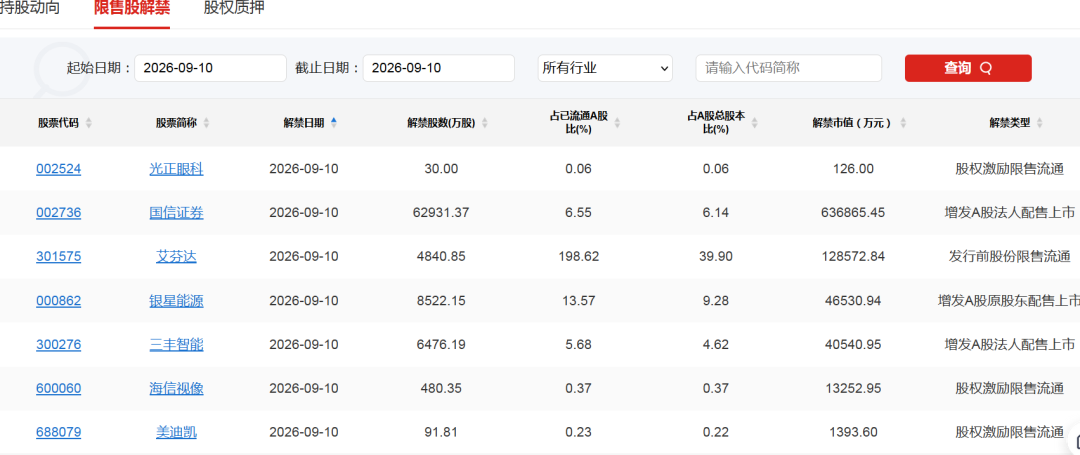Open 银星能源 stock name link
Screen dimensions: 1080x455
pos(176,301)
